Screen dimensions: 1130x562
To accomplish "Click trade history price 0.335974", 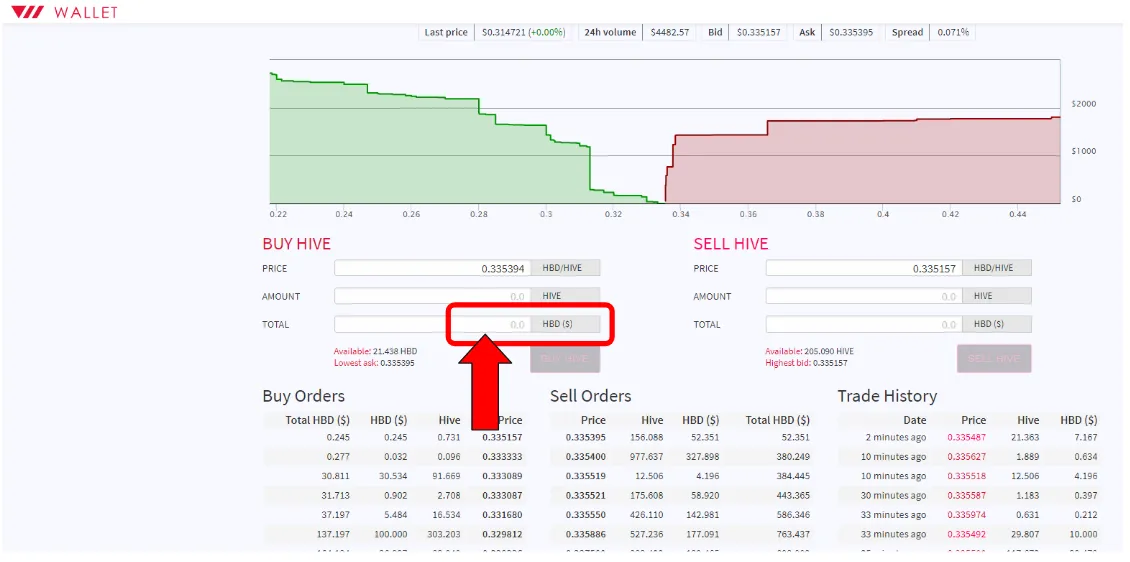I will coord(966,515).
